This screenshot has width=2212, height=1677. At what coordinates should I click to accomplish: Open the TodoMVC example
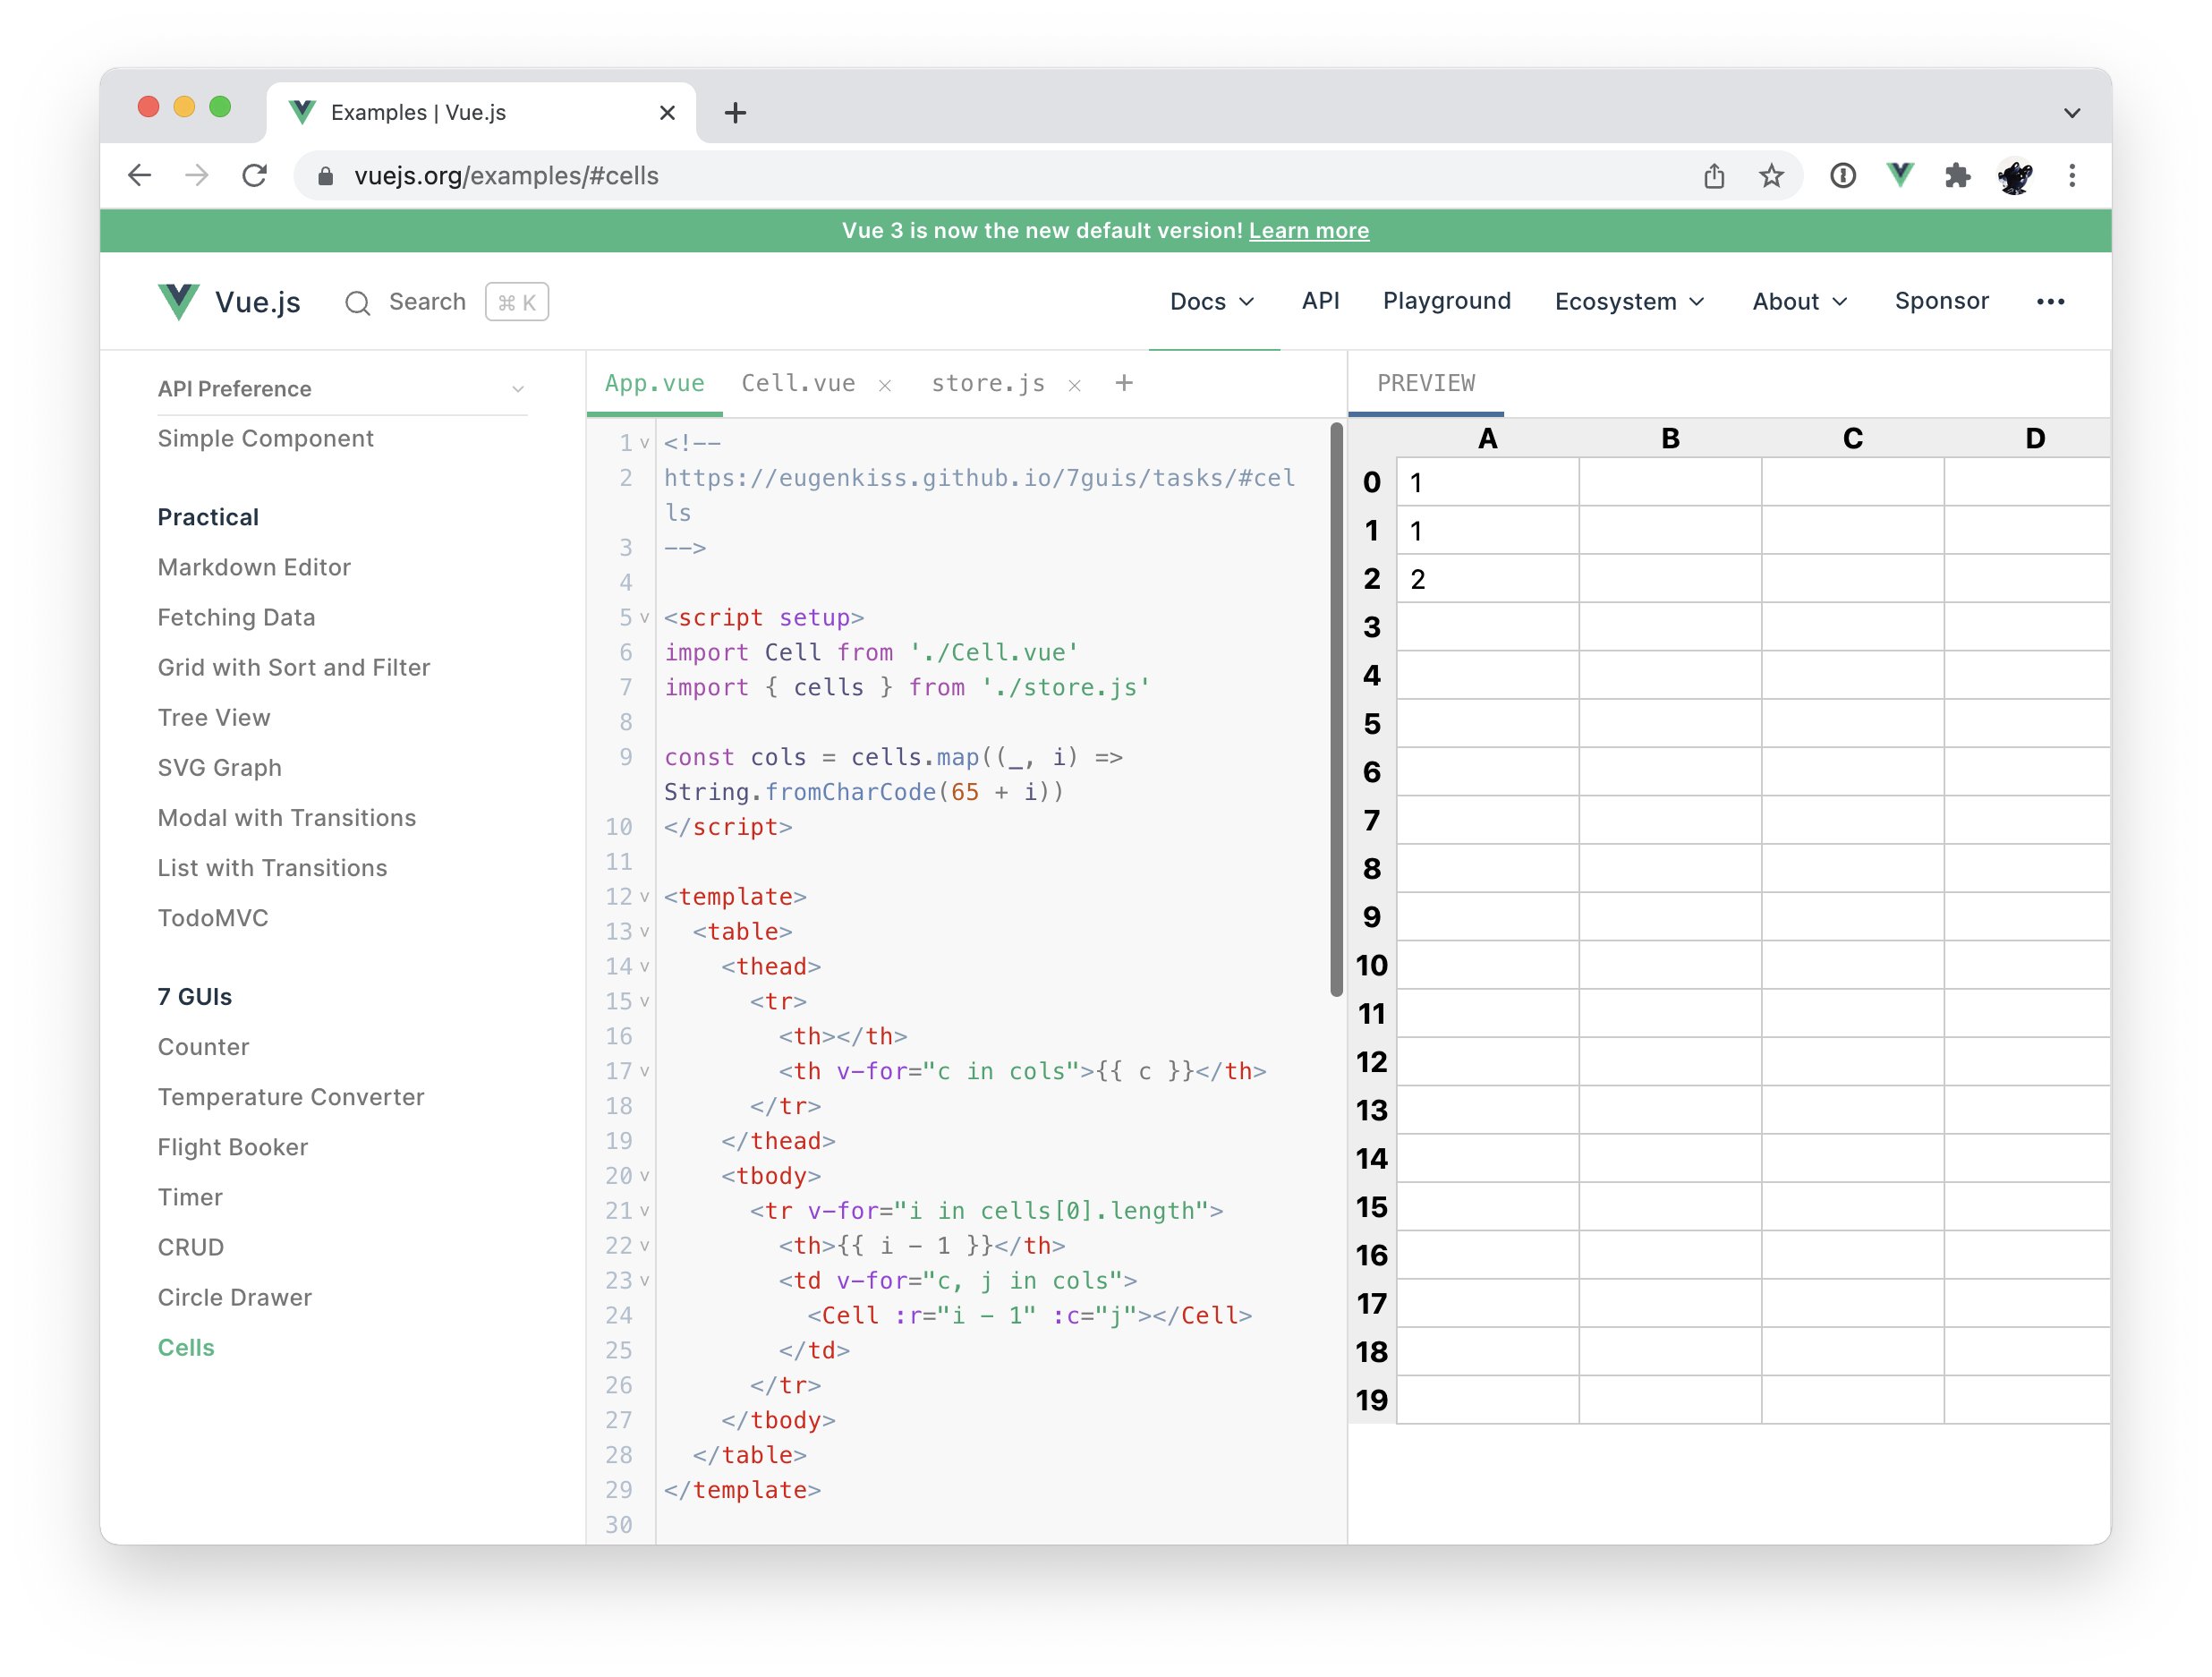coord(213,918)
